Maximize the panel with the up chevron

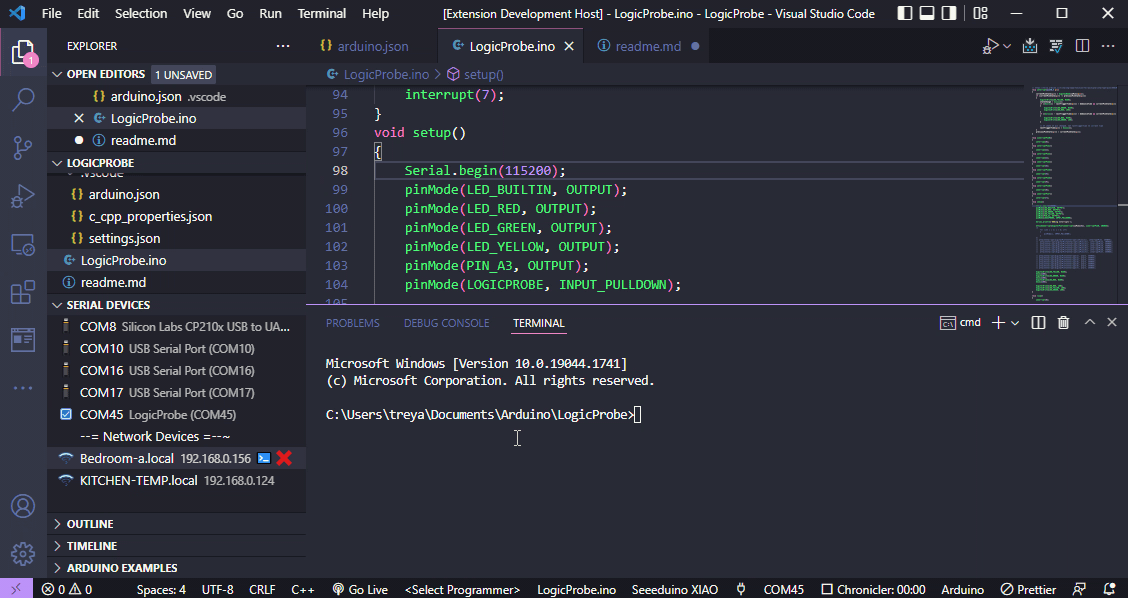click(1090, 322)
